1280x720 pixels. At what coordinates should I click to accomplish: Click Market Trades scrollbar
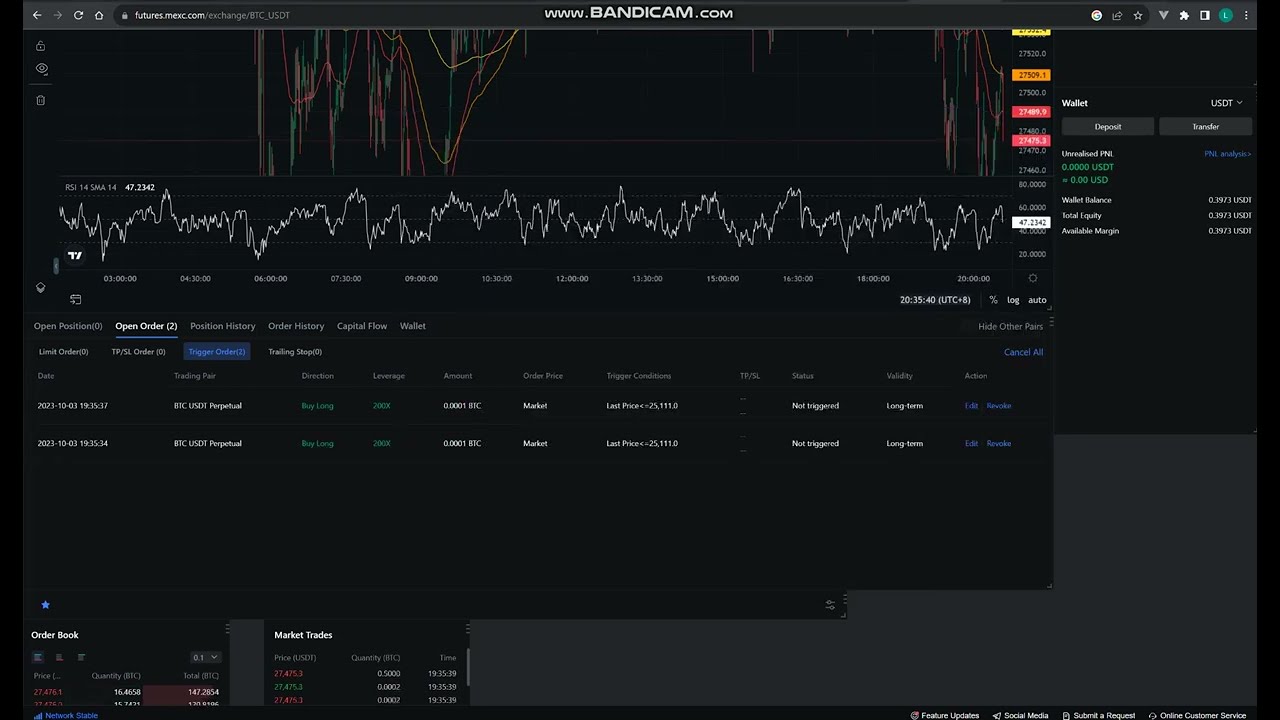467,667
